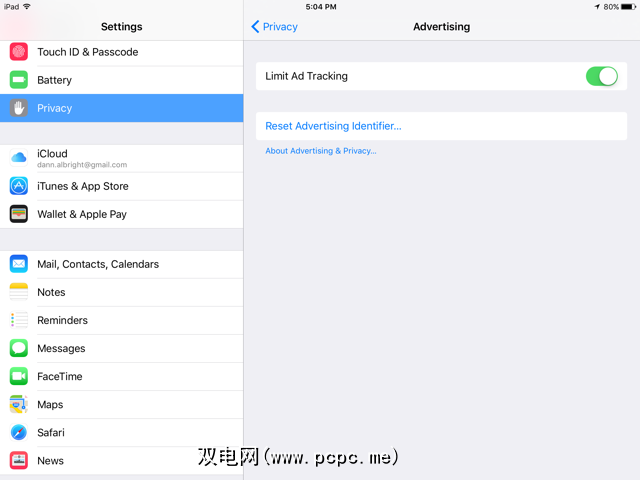
Task: Tap the green Battery icon
Action: [19, 80]
